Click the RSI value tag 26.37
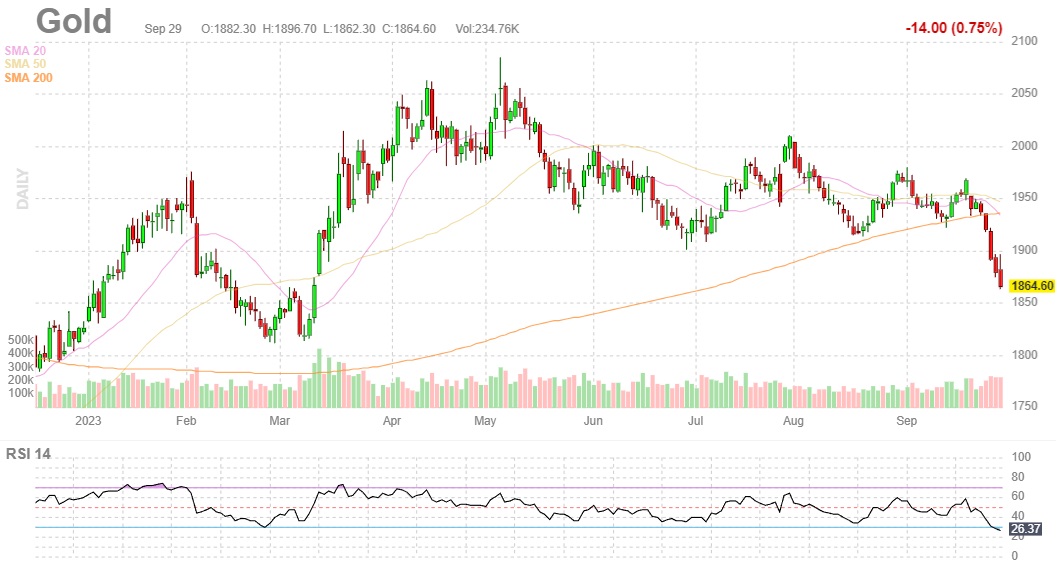Image resolution: width=1060 pixels, height=565 pixels. point(1026,529)
